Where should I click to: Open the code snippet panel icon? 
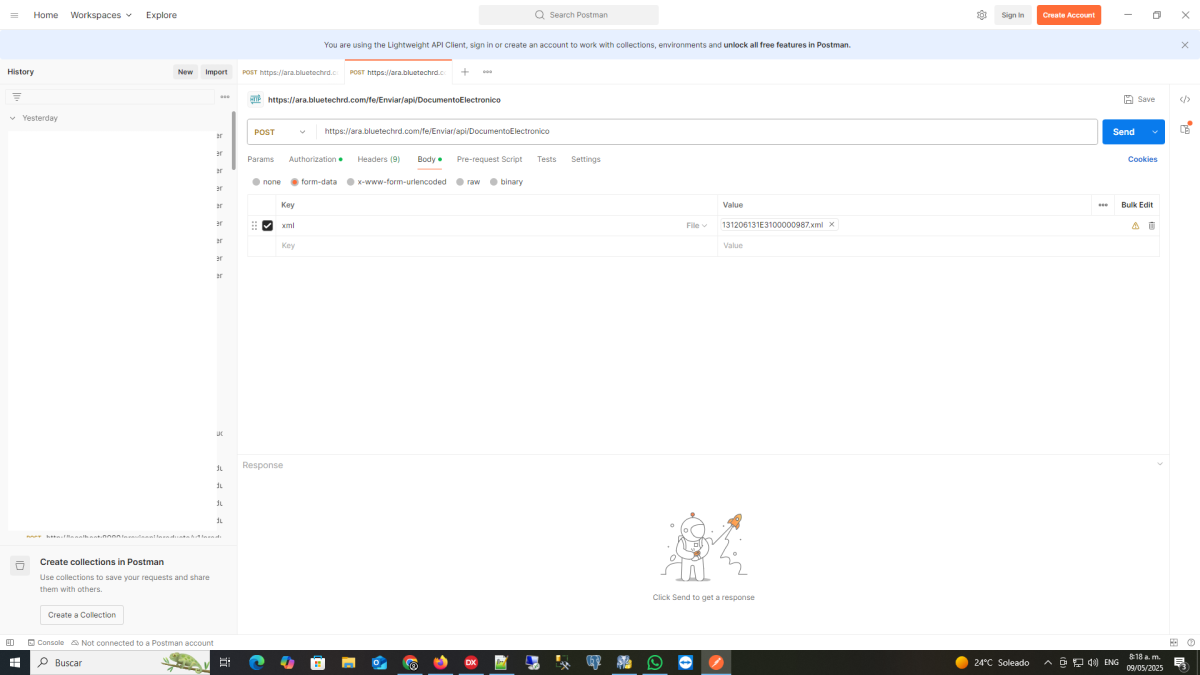tap(1185, 99)
